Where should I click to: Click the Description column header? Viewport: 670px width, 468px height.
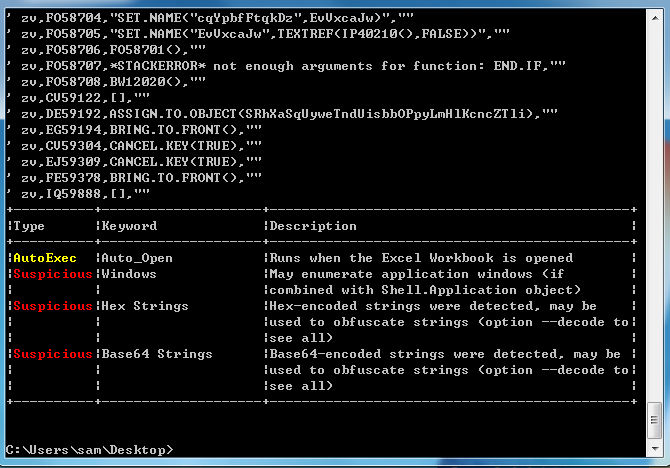pos(312,226)
